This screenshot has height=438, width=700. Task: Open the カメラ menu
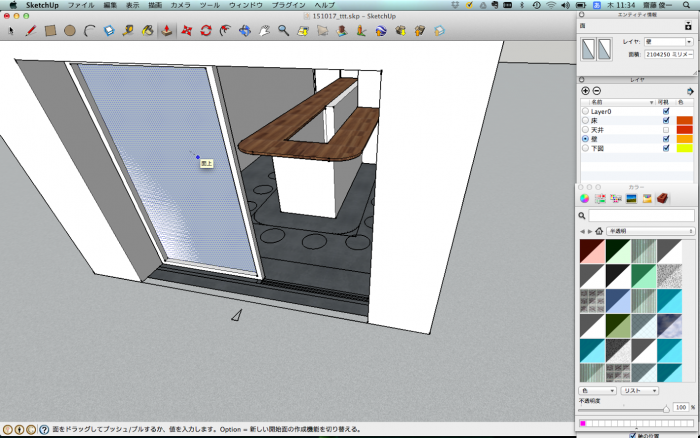tap(181, 5)
